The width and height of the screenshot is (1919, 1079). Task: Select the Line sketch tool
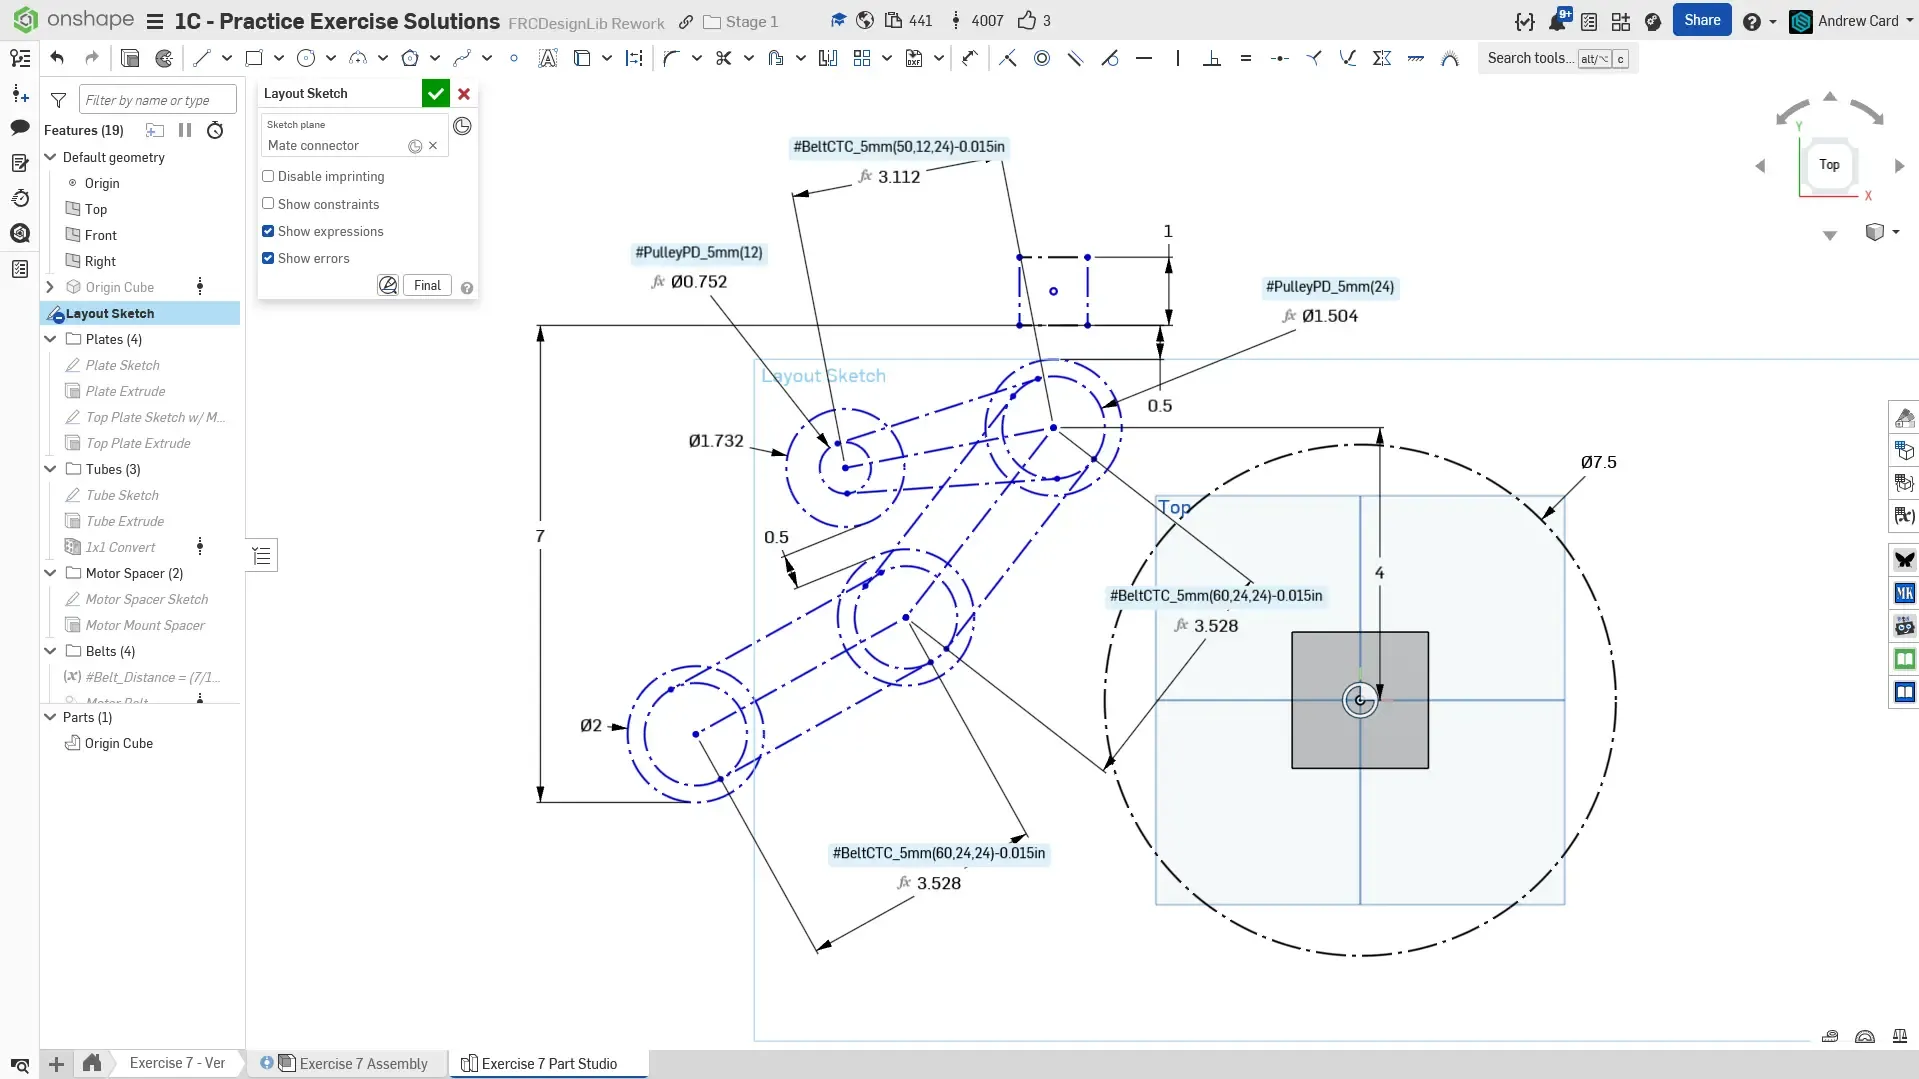coord(202,58)
